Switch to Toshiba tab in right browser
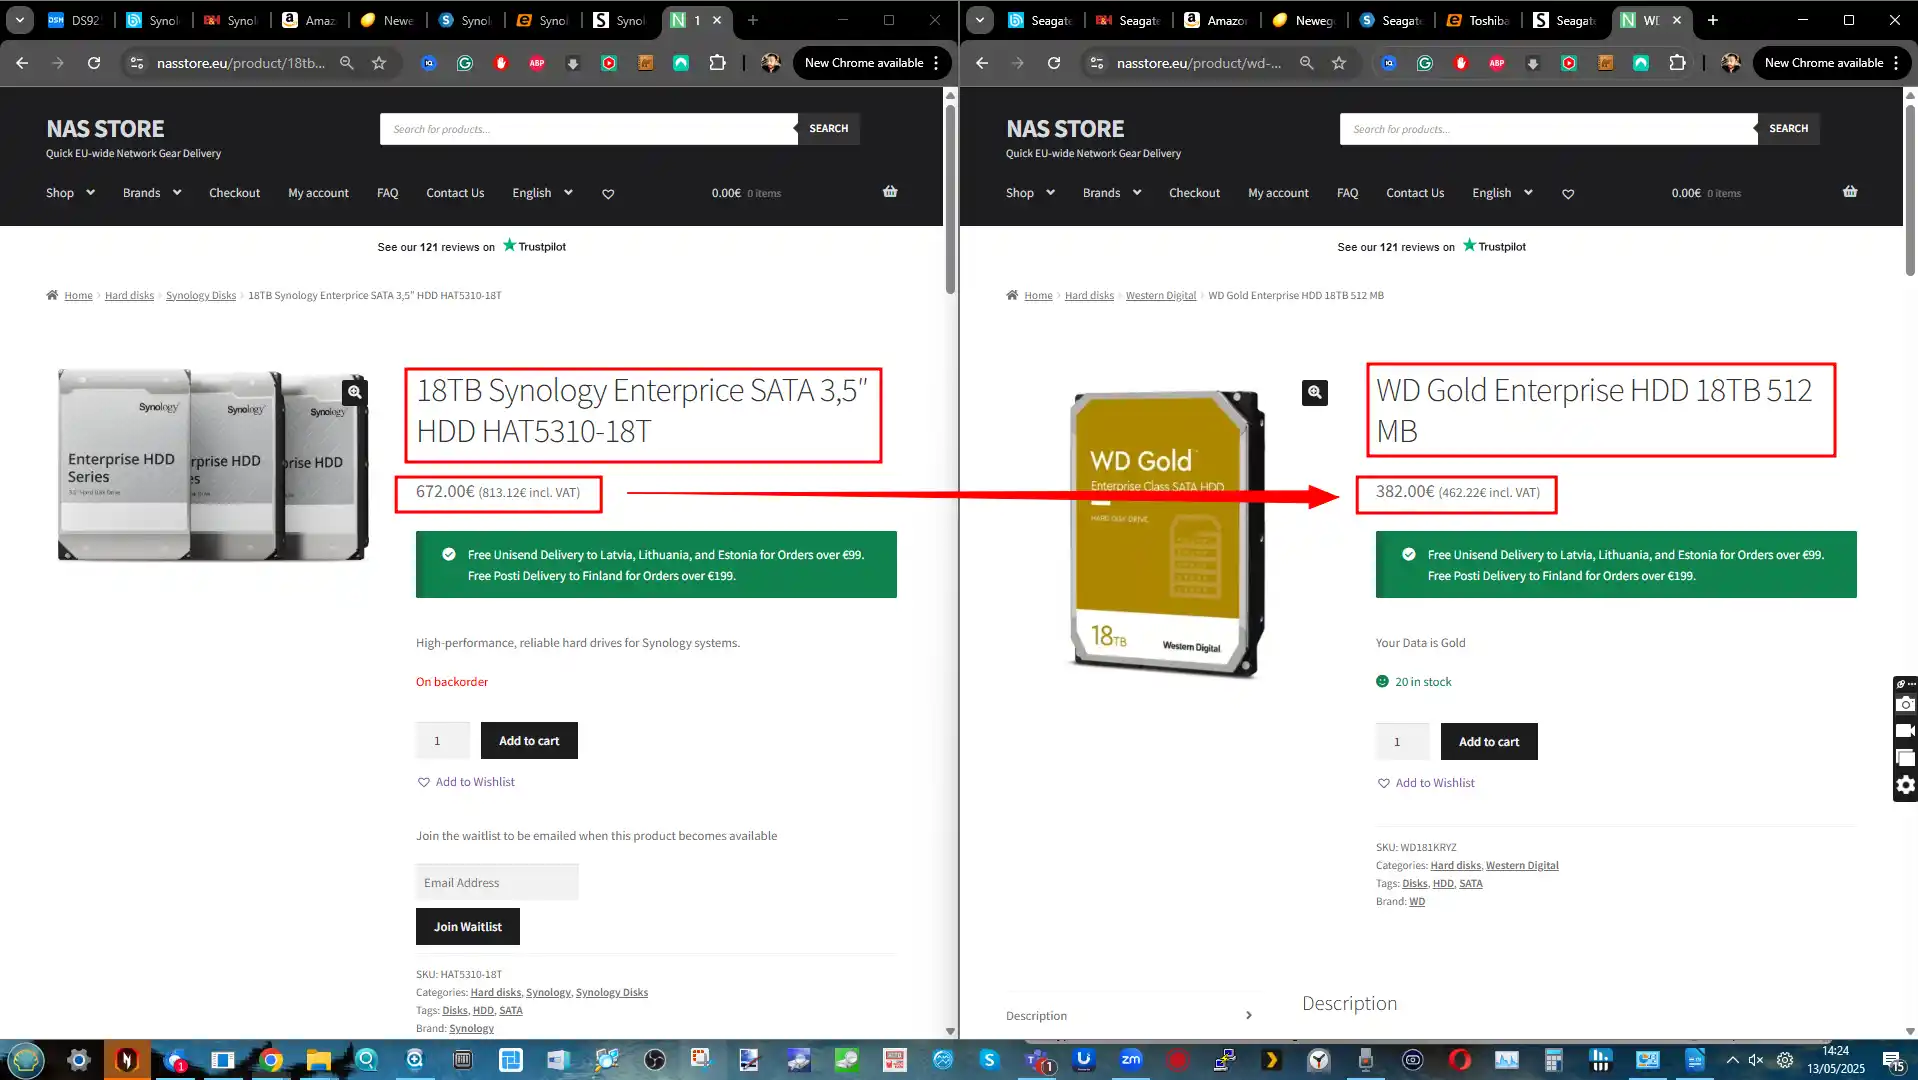 pyautogui.click(x=1477, y=20)
